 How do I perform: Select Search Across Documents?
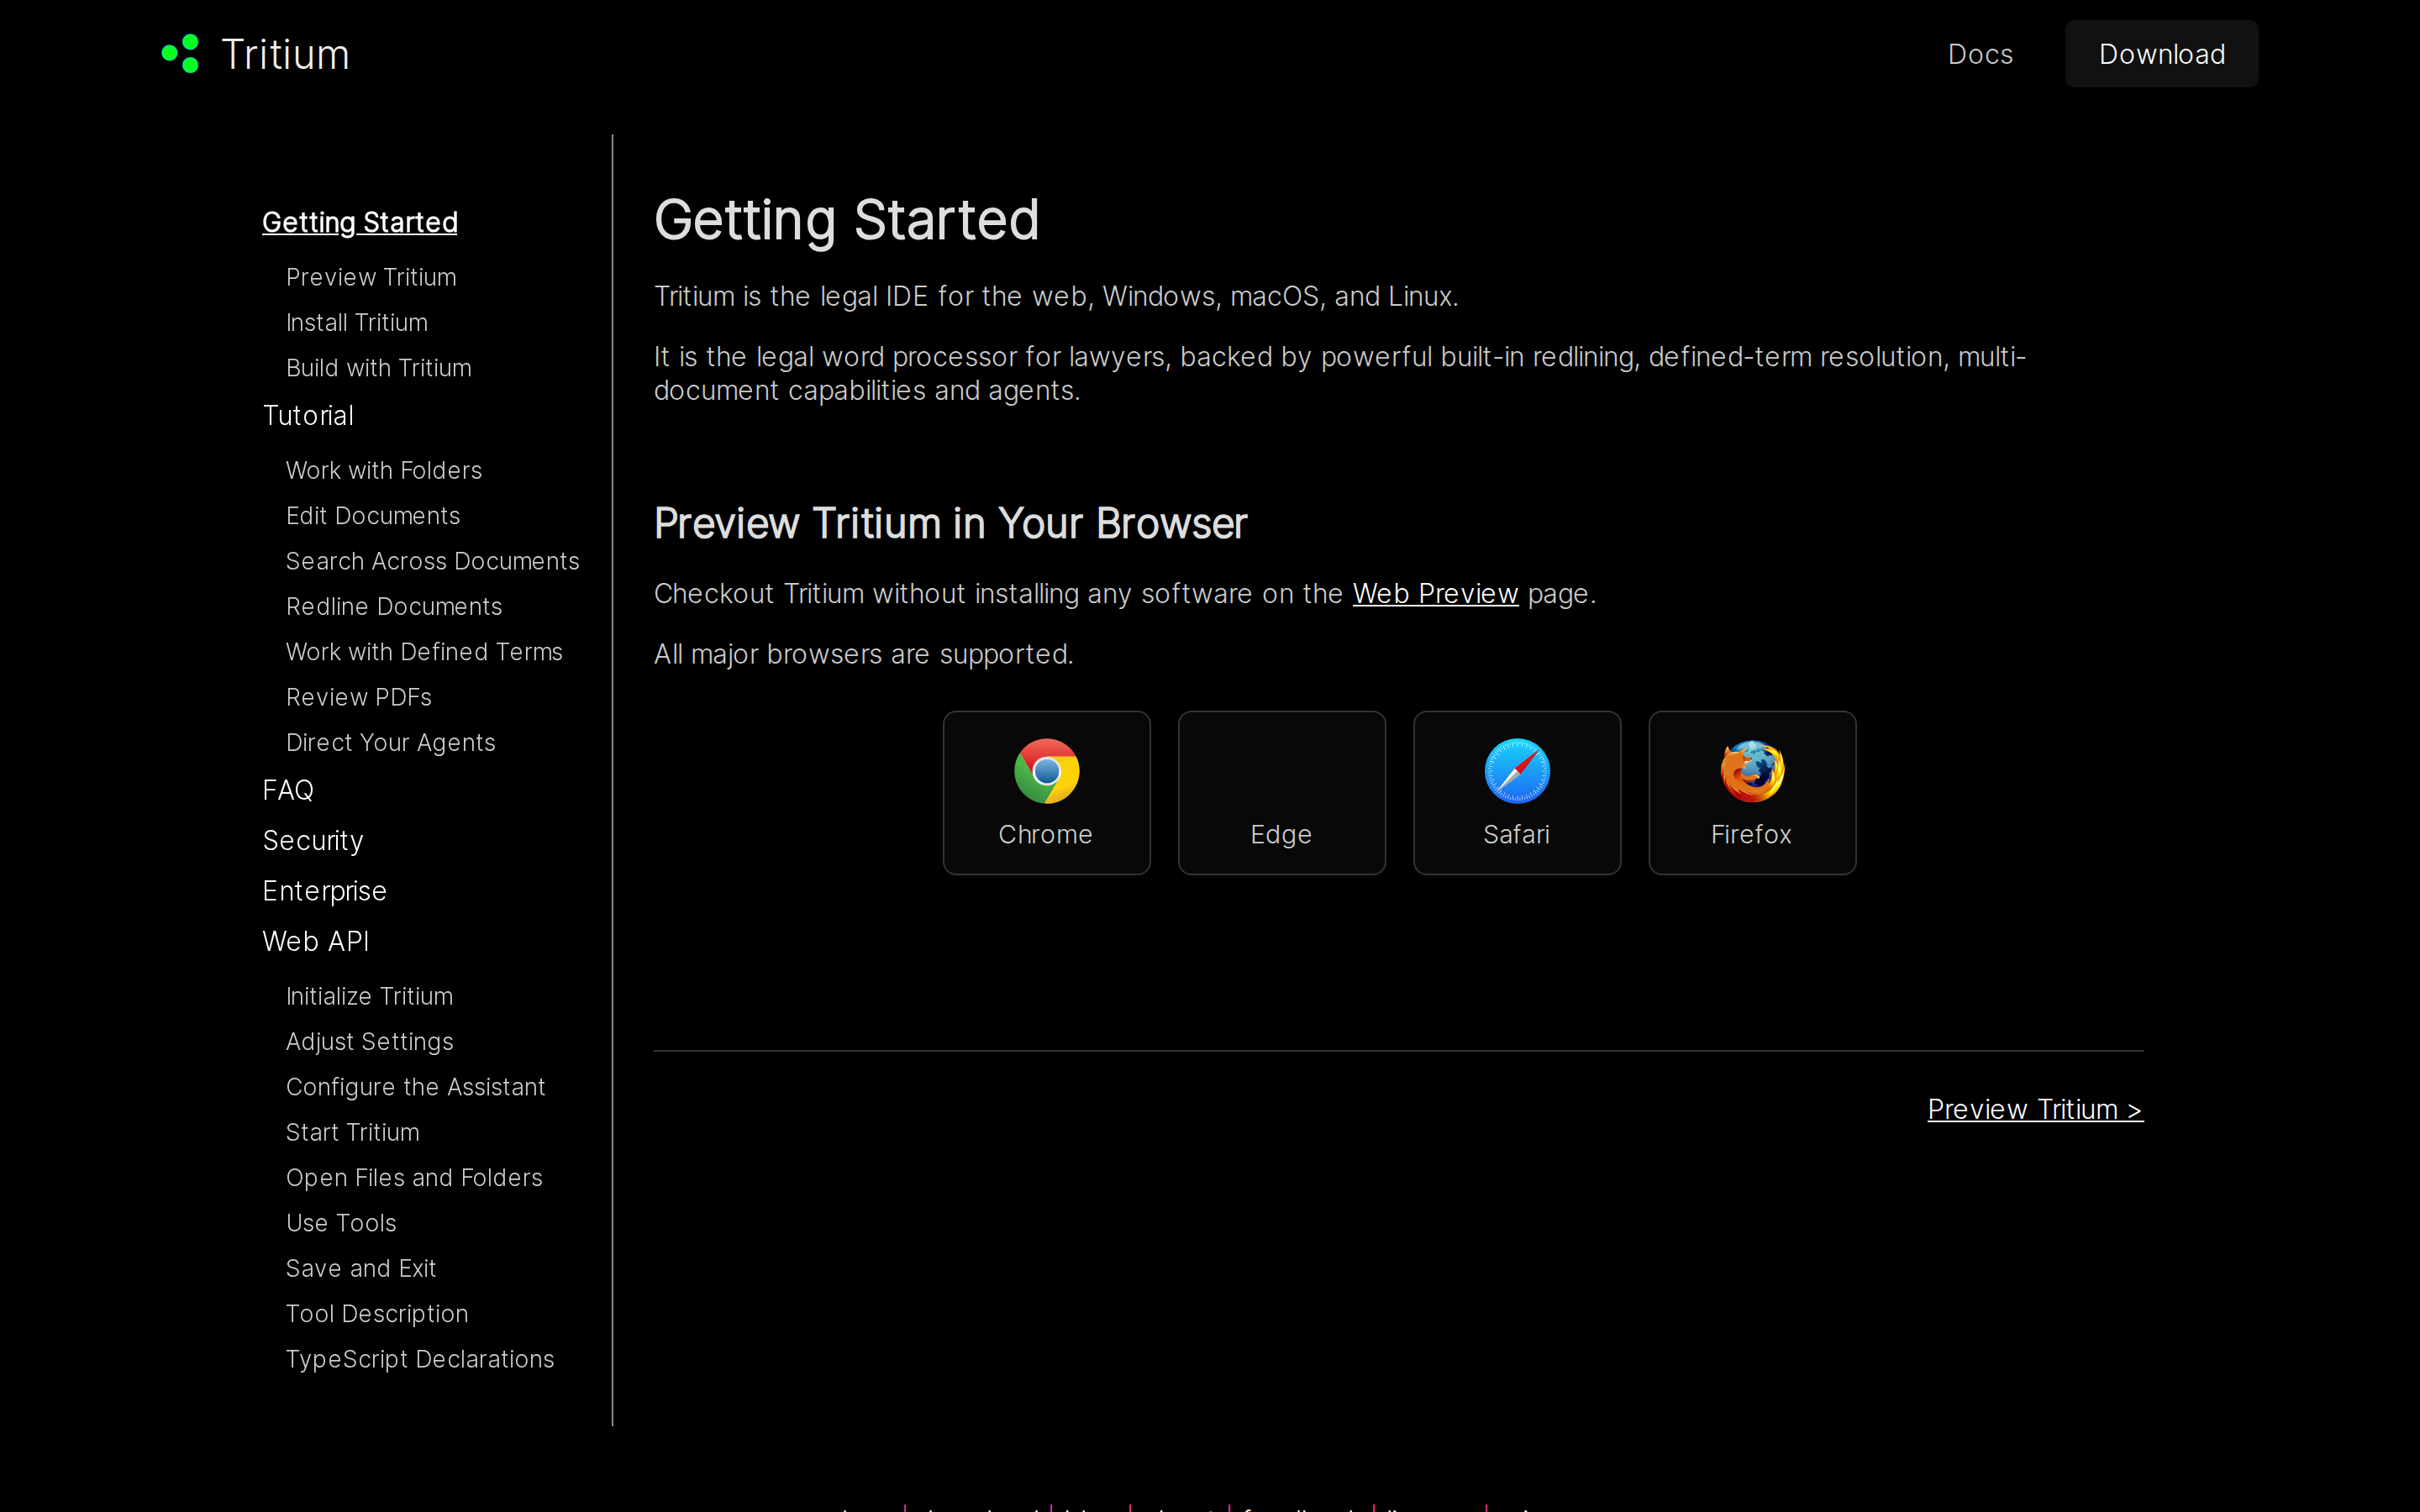tap(433, 561)
